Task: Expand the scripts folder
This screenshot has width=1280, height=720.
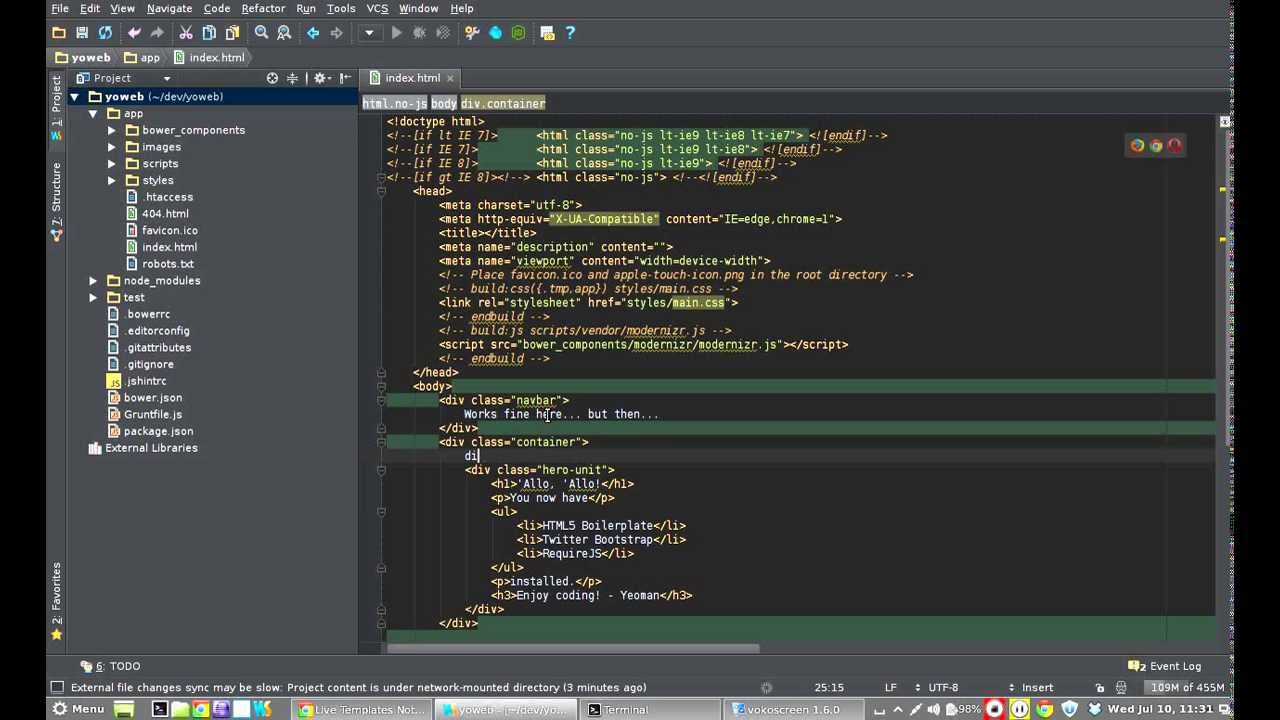Action: point(112,164)
